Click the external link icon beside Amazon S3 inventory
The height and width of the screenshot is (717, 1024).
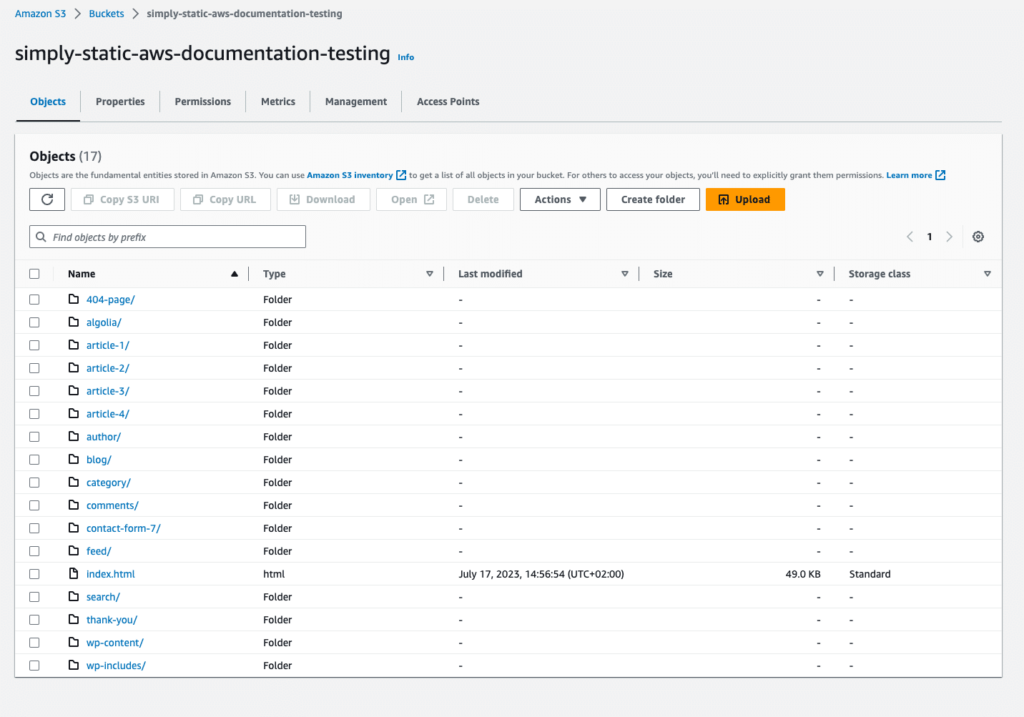pos(401,175)
